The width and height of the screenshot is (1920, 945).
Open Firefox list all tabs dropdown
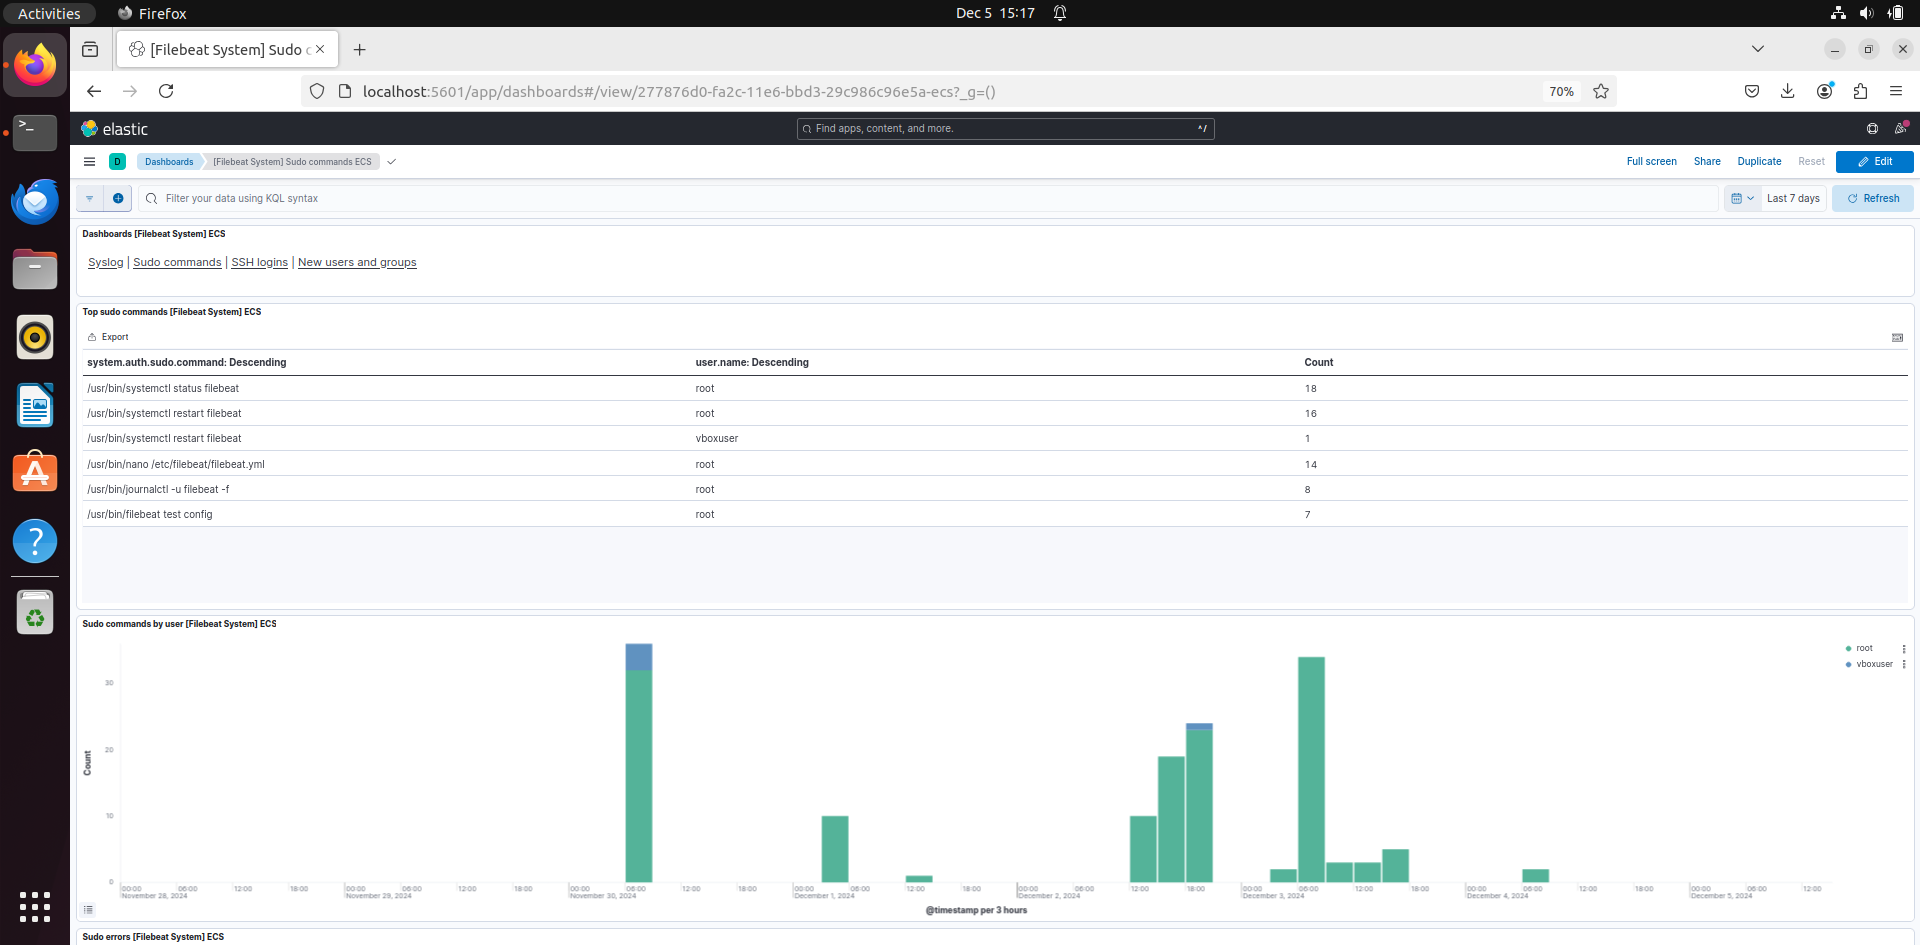coord(1758,49)
